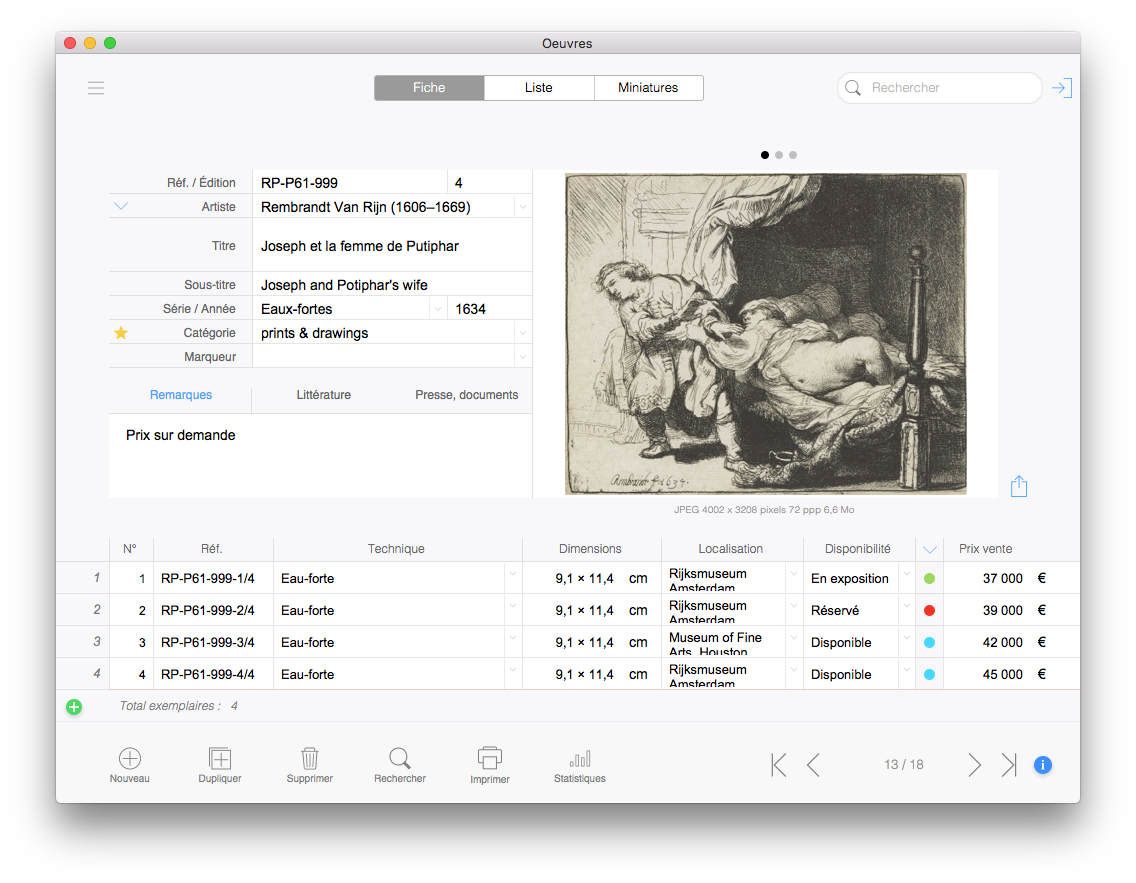This screenshot has width=1136, height=883.
Task: Click the red status dot for Réservé
Action: click(x=929, y=610)
